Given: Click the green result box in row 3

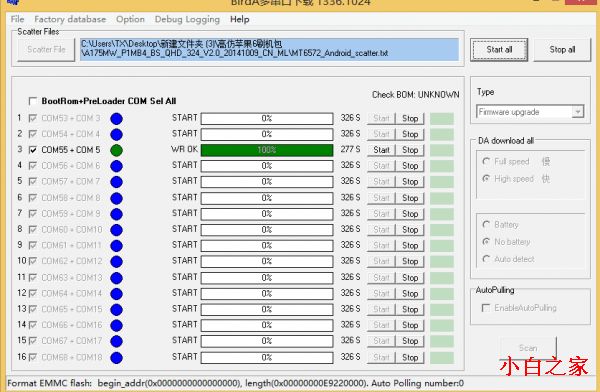Looking at the screenshot, I should click(x=442, y=150).
